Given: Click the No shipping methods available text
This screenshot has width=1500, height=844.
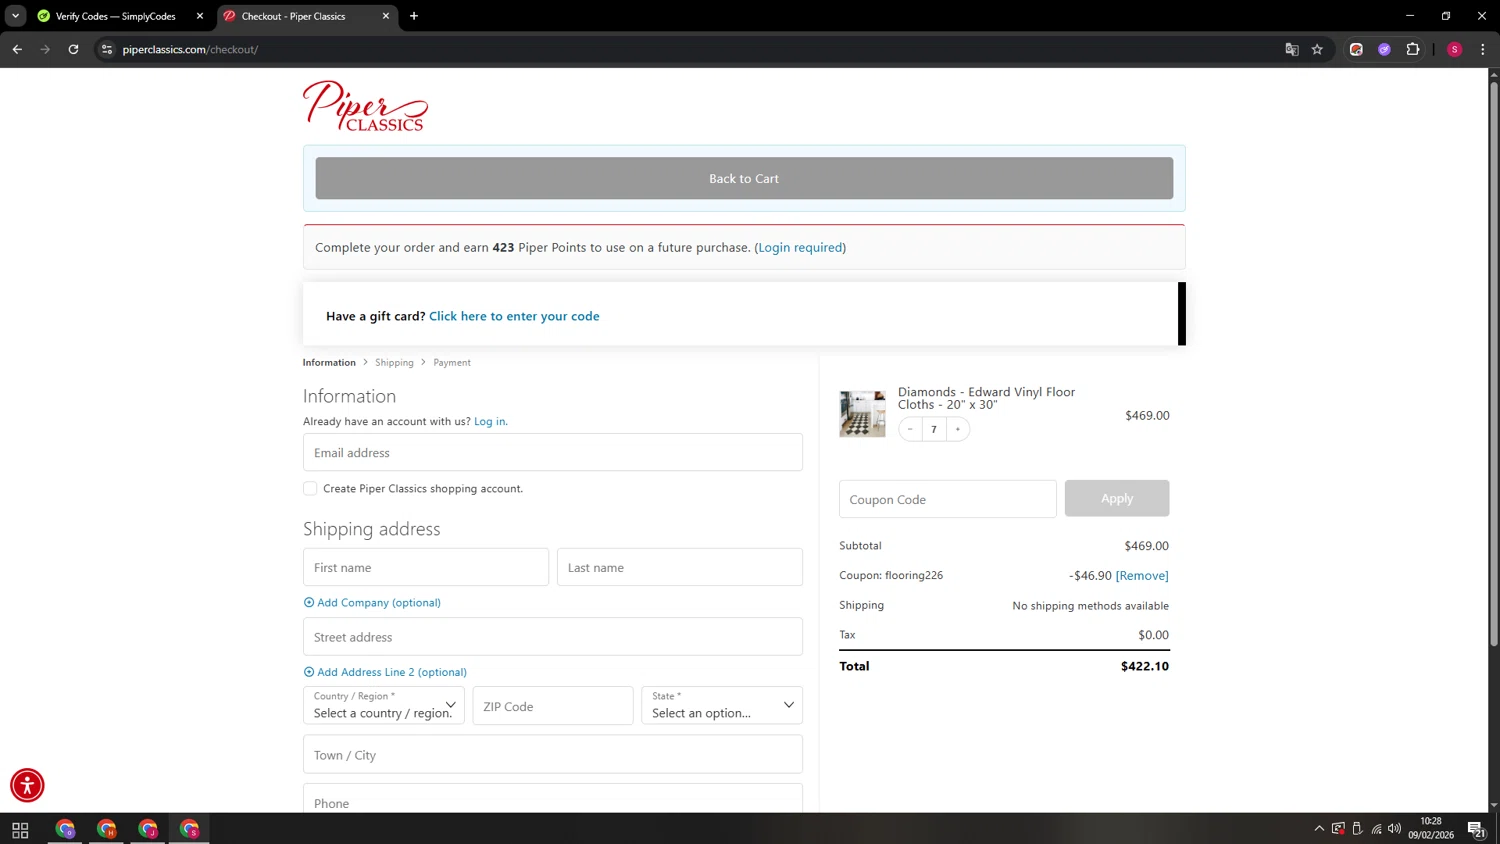Looking at the screenshot, I should (1090, 606).
